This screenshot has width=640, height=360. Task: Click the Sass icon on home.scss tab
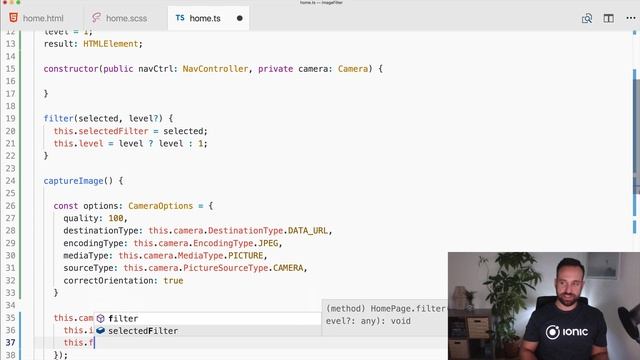pos(96,18)
